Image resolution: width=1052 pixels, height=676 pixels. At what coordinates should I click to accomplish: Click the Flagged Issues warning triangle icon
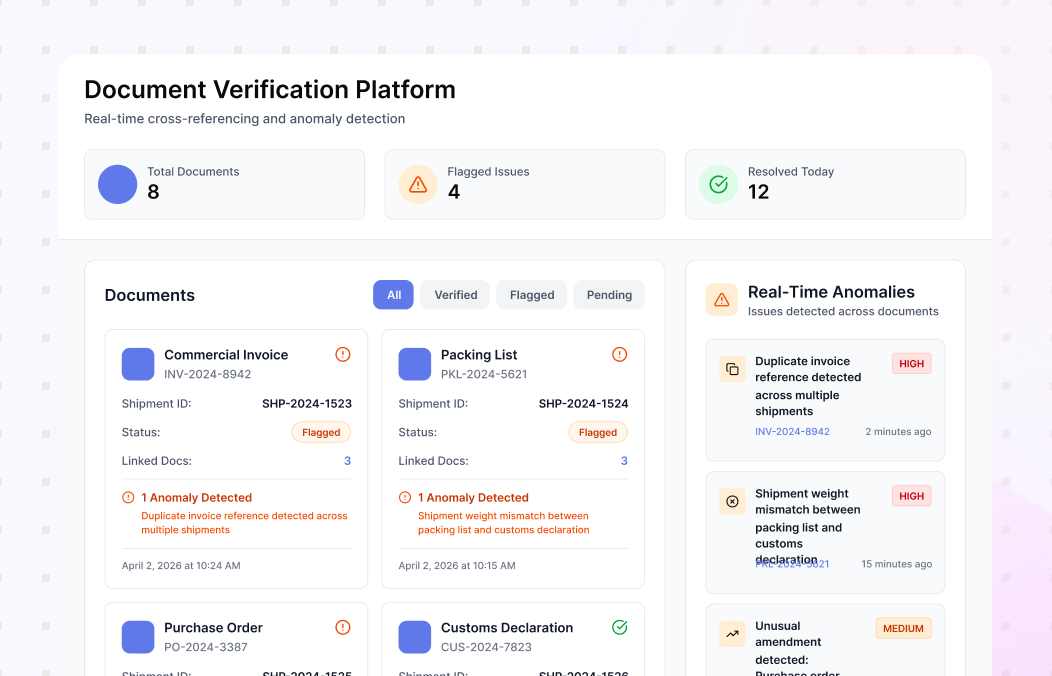point(418,184)
